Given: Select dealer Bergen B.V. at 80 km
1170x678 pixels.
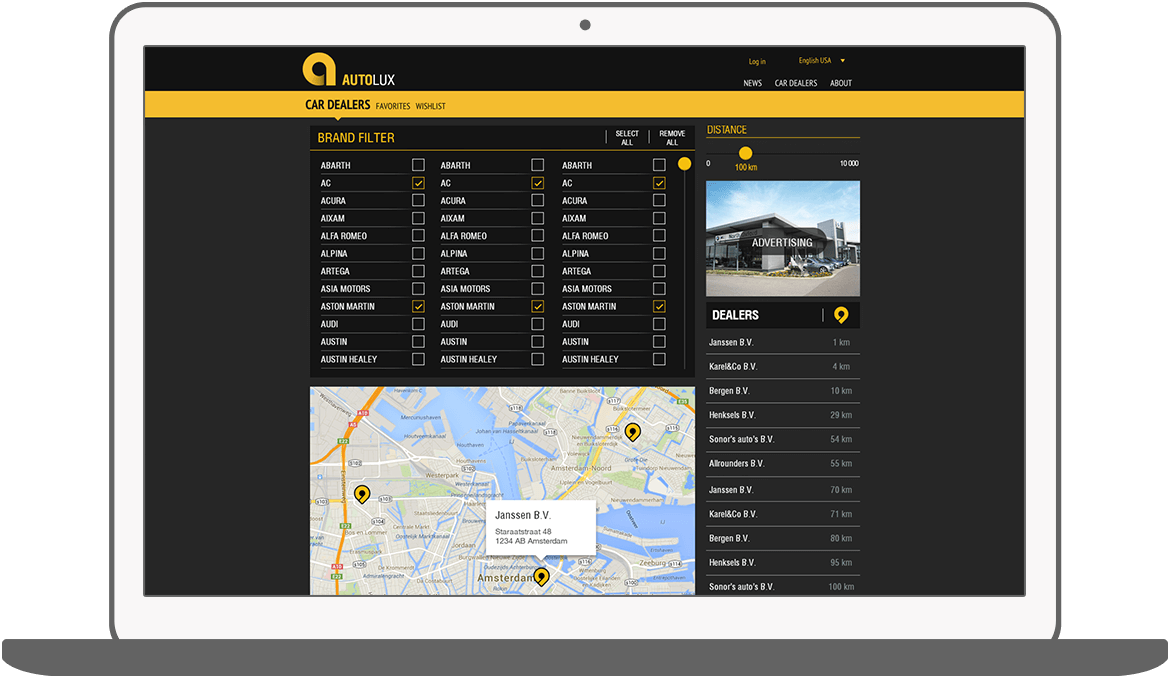Looking at the screenshot, I should tap(783, 539).
